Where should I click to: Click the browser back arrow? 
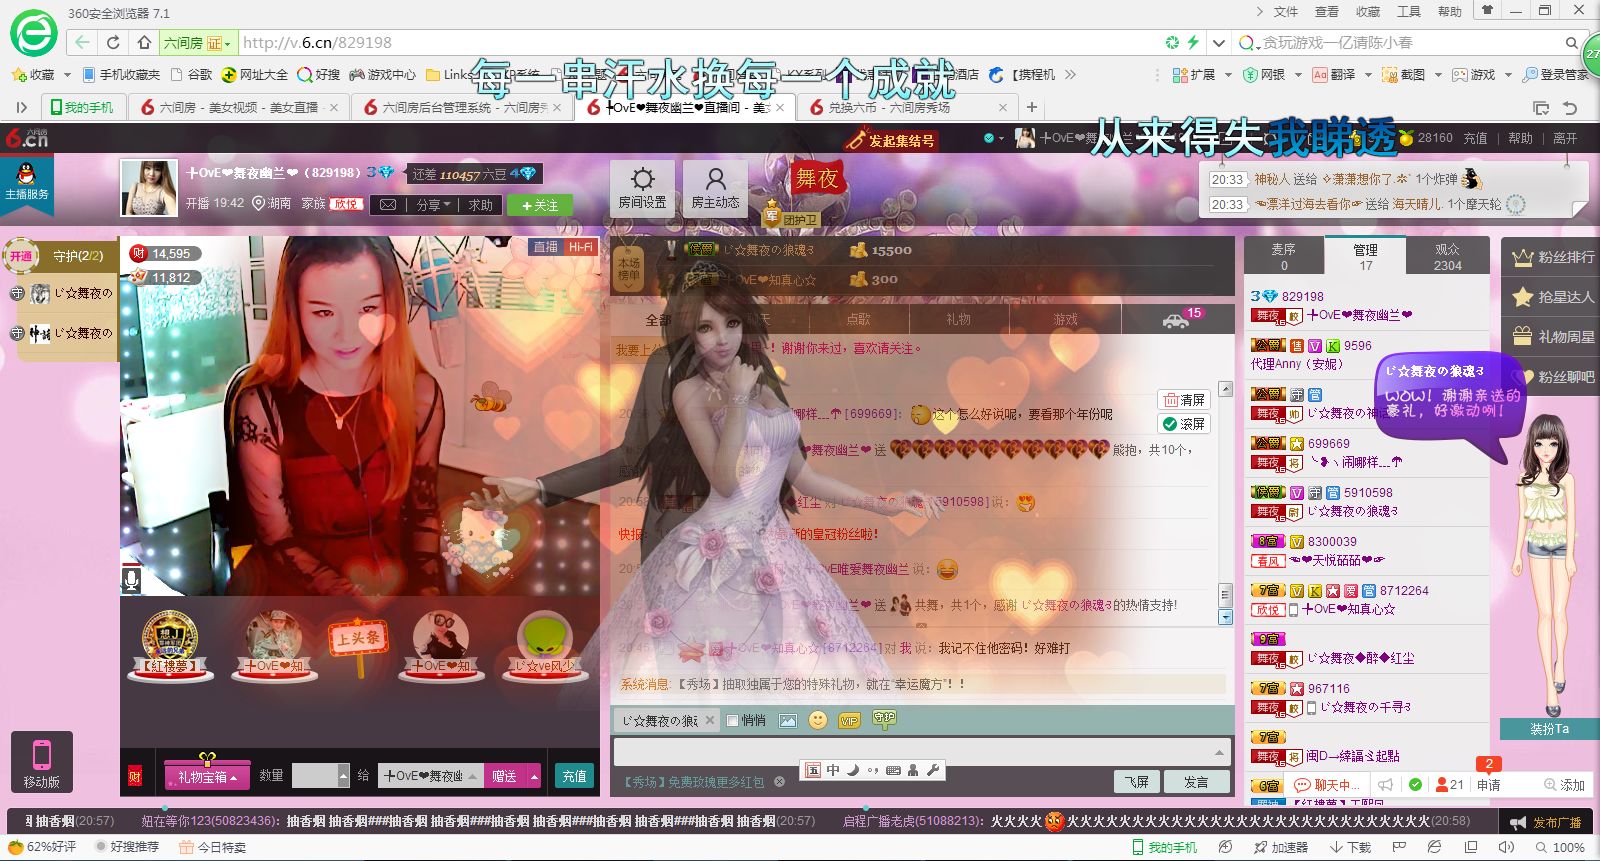82,43
